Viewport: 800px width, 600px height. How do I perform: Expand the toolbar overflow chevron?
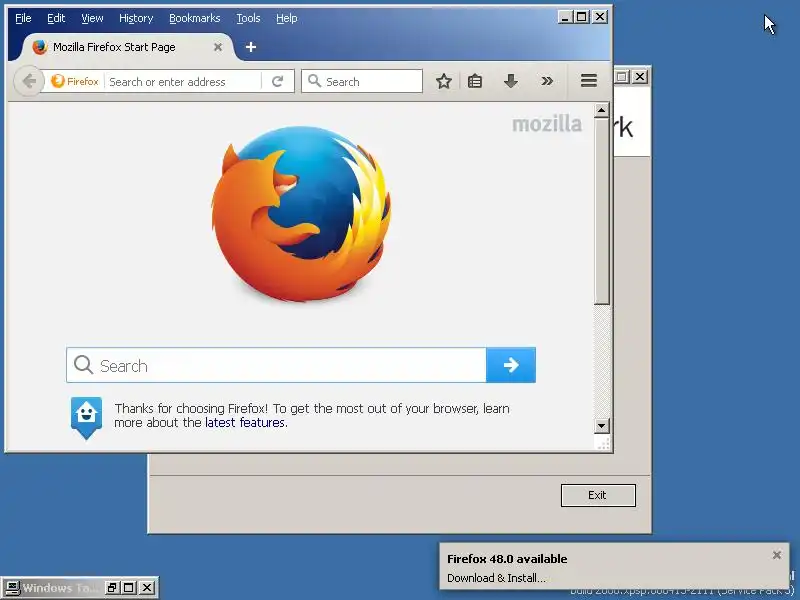(x=547, y=81)
